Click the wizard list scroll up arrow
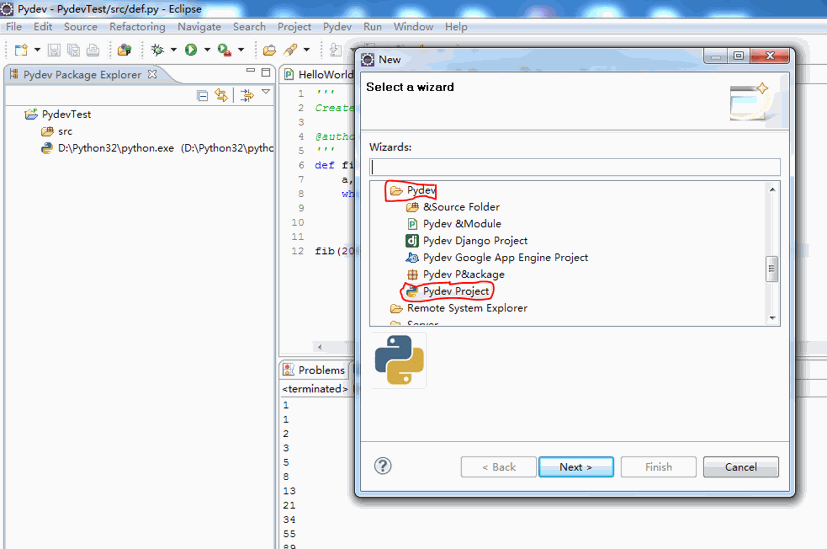The height and width of the screenshot is (549, 827). (772, 189)
